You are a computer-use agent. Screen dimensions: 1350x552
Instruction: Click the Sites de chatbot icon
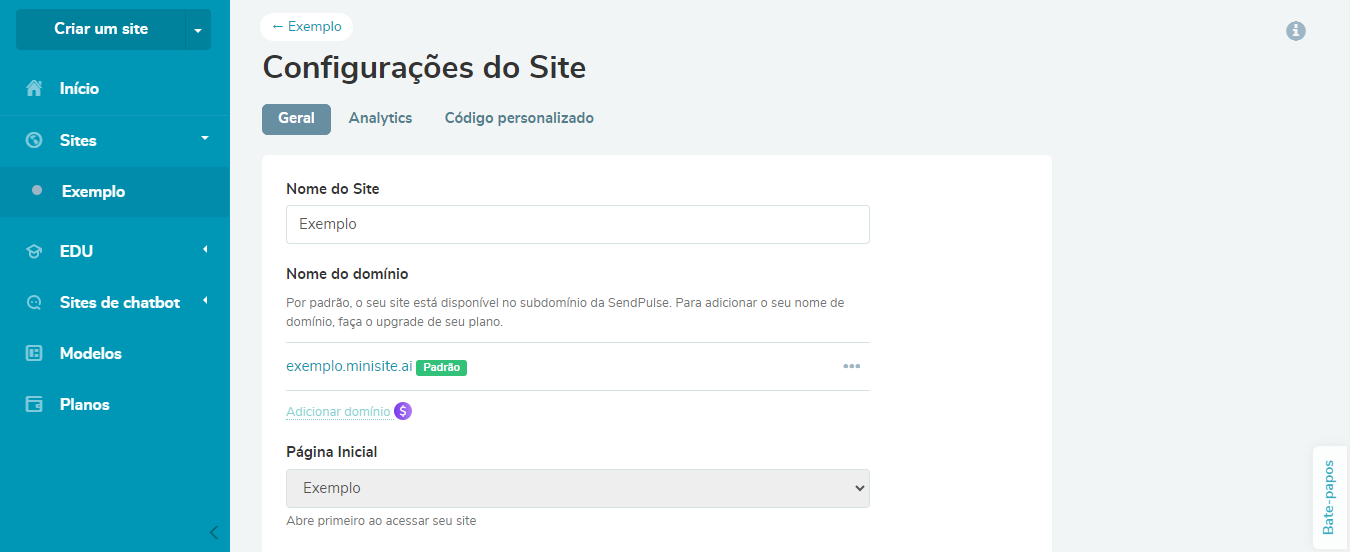tap(34, 302)
